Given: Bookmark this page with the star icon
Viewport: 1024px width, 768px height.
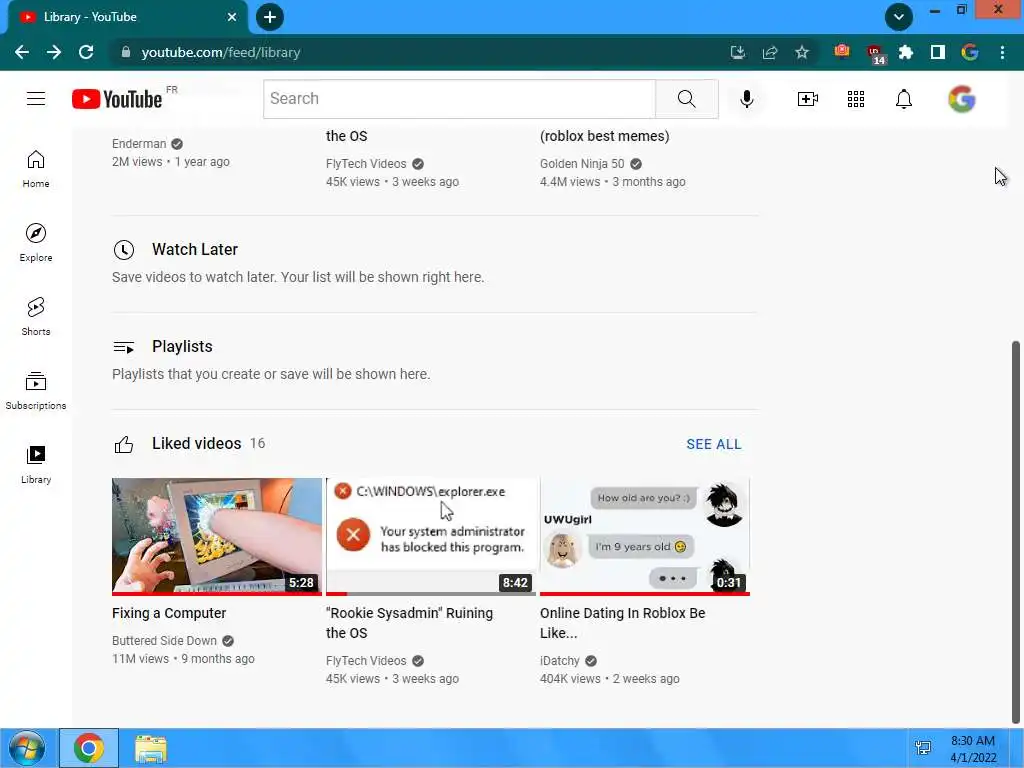Looking at the screenshot, I should point(802,52).
